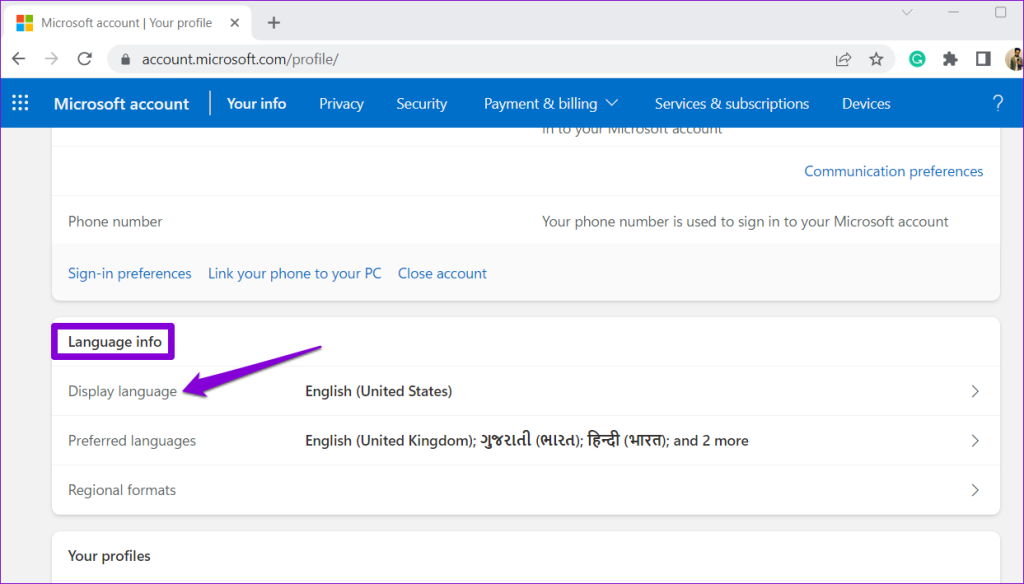Open the Services & subscriptions tab
Image resolution: width=1024 pixels, height=584 pixels.
(x=731, y=103)
